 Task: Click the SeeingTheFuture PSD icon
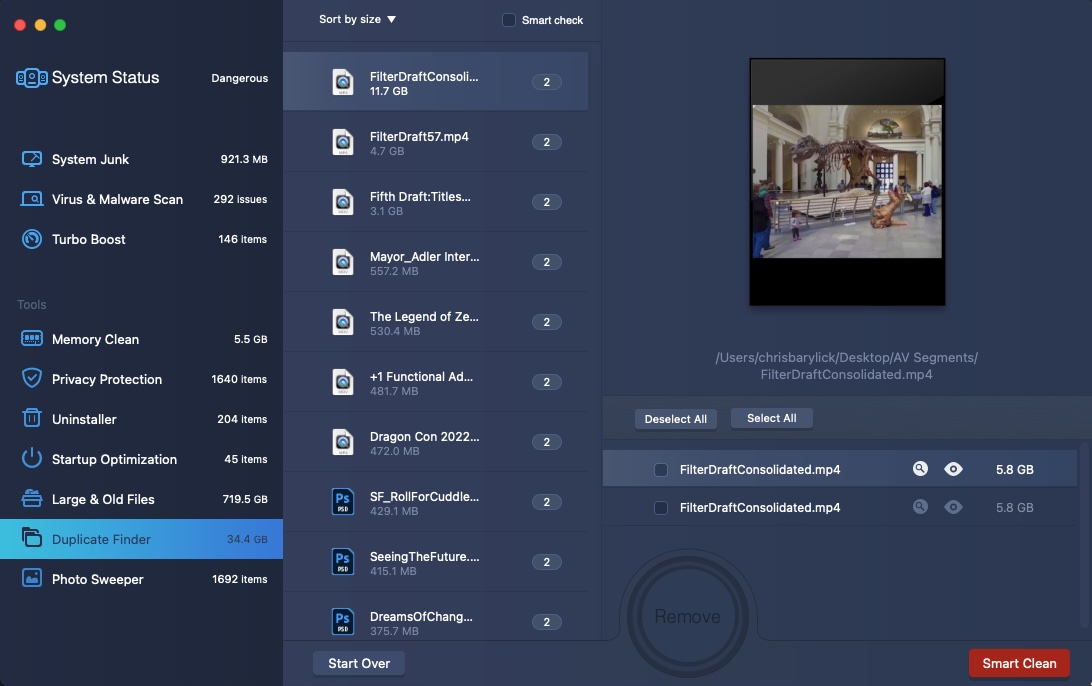point(343,561)
